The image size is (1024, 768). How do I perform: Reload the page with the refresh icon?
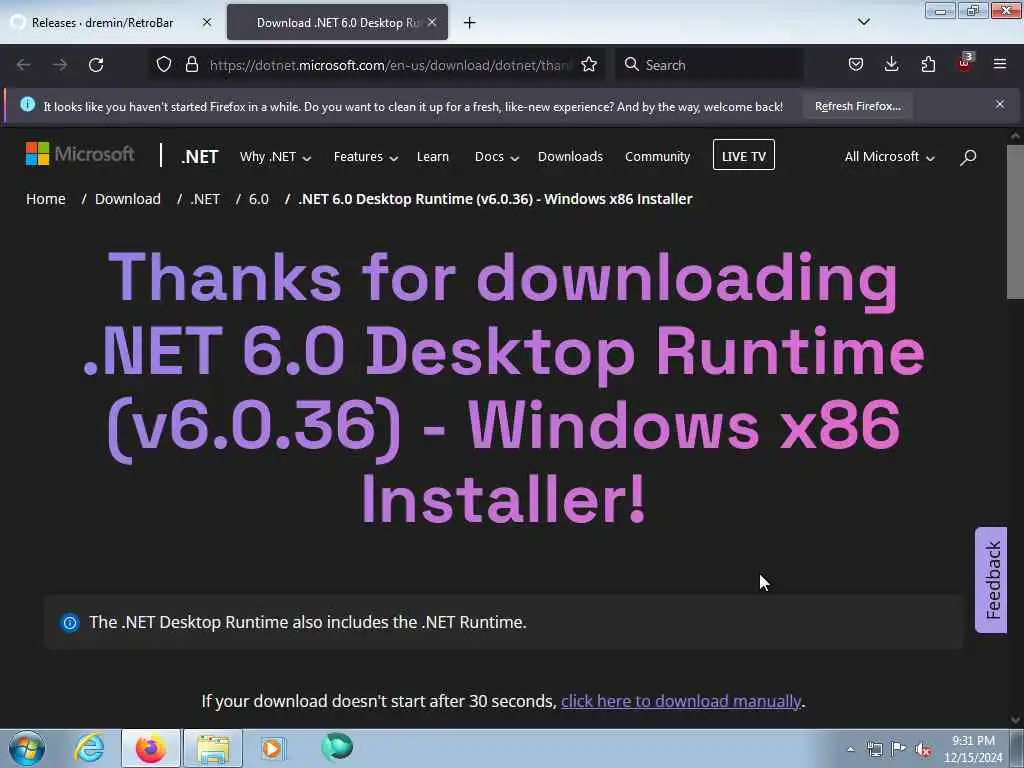(x=96, y=65)
